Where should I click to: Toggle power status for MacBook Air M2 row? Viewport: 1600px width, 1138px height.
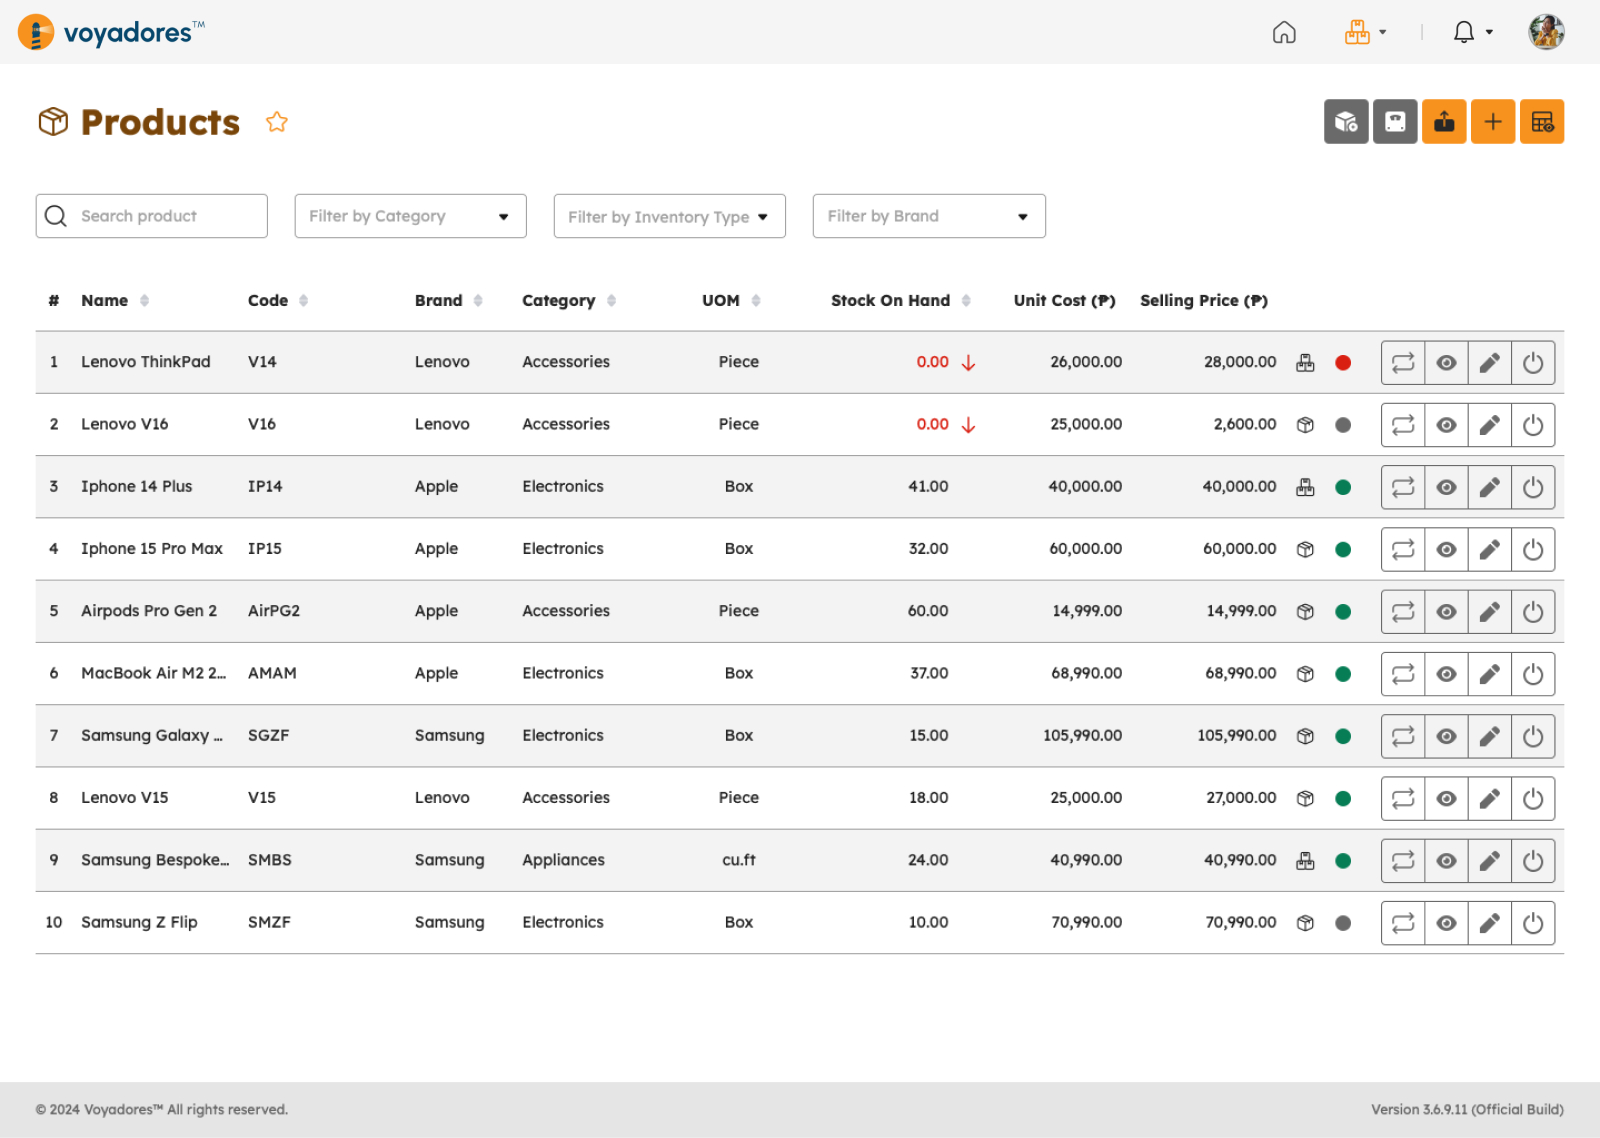[x=1533, y=674]
